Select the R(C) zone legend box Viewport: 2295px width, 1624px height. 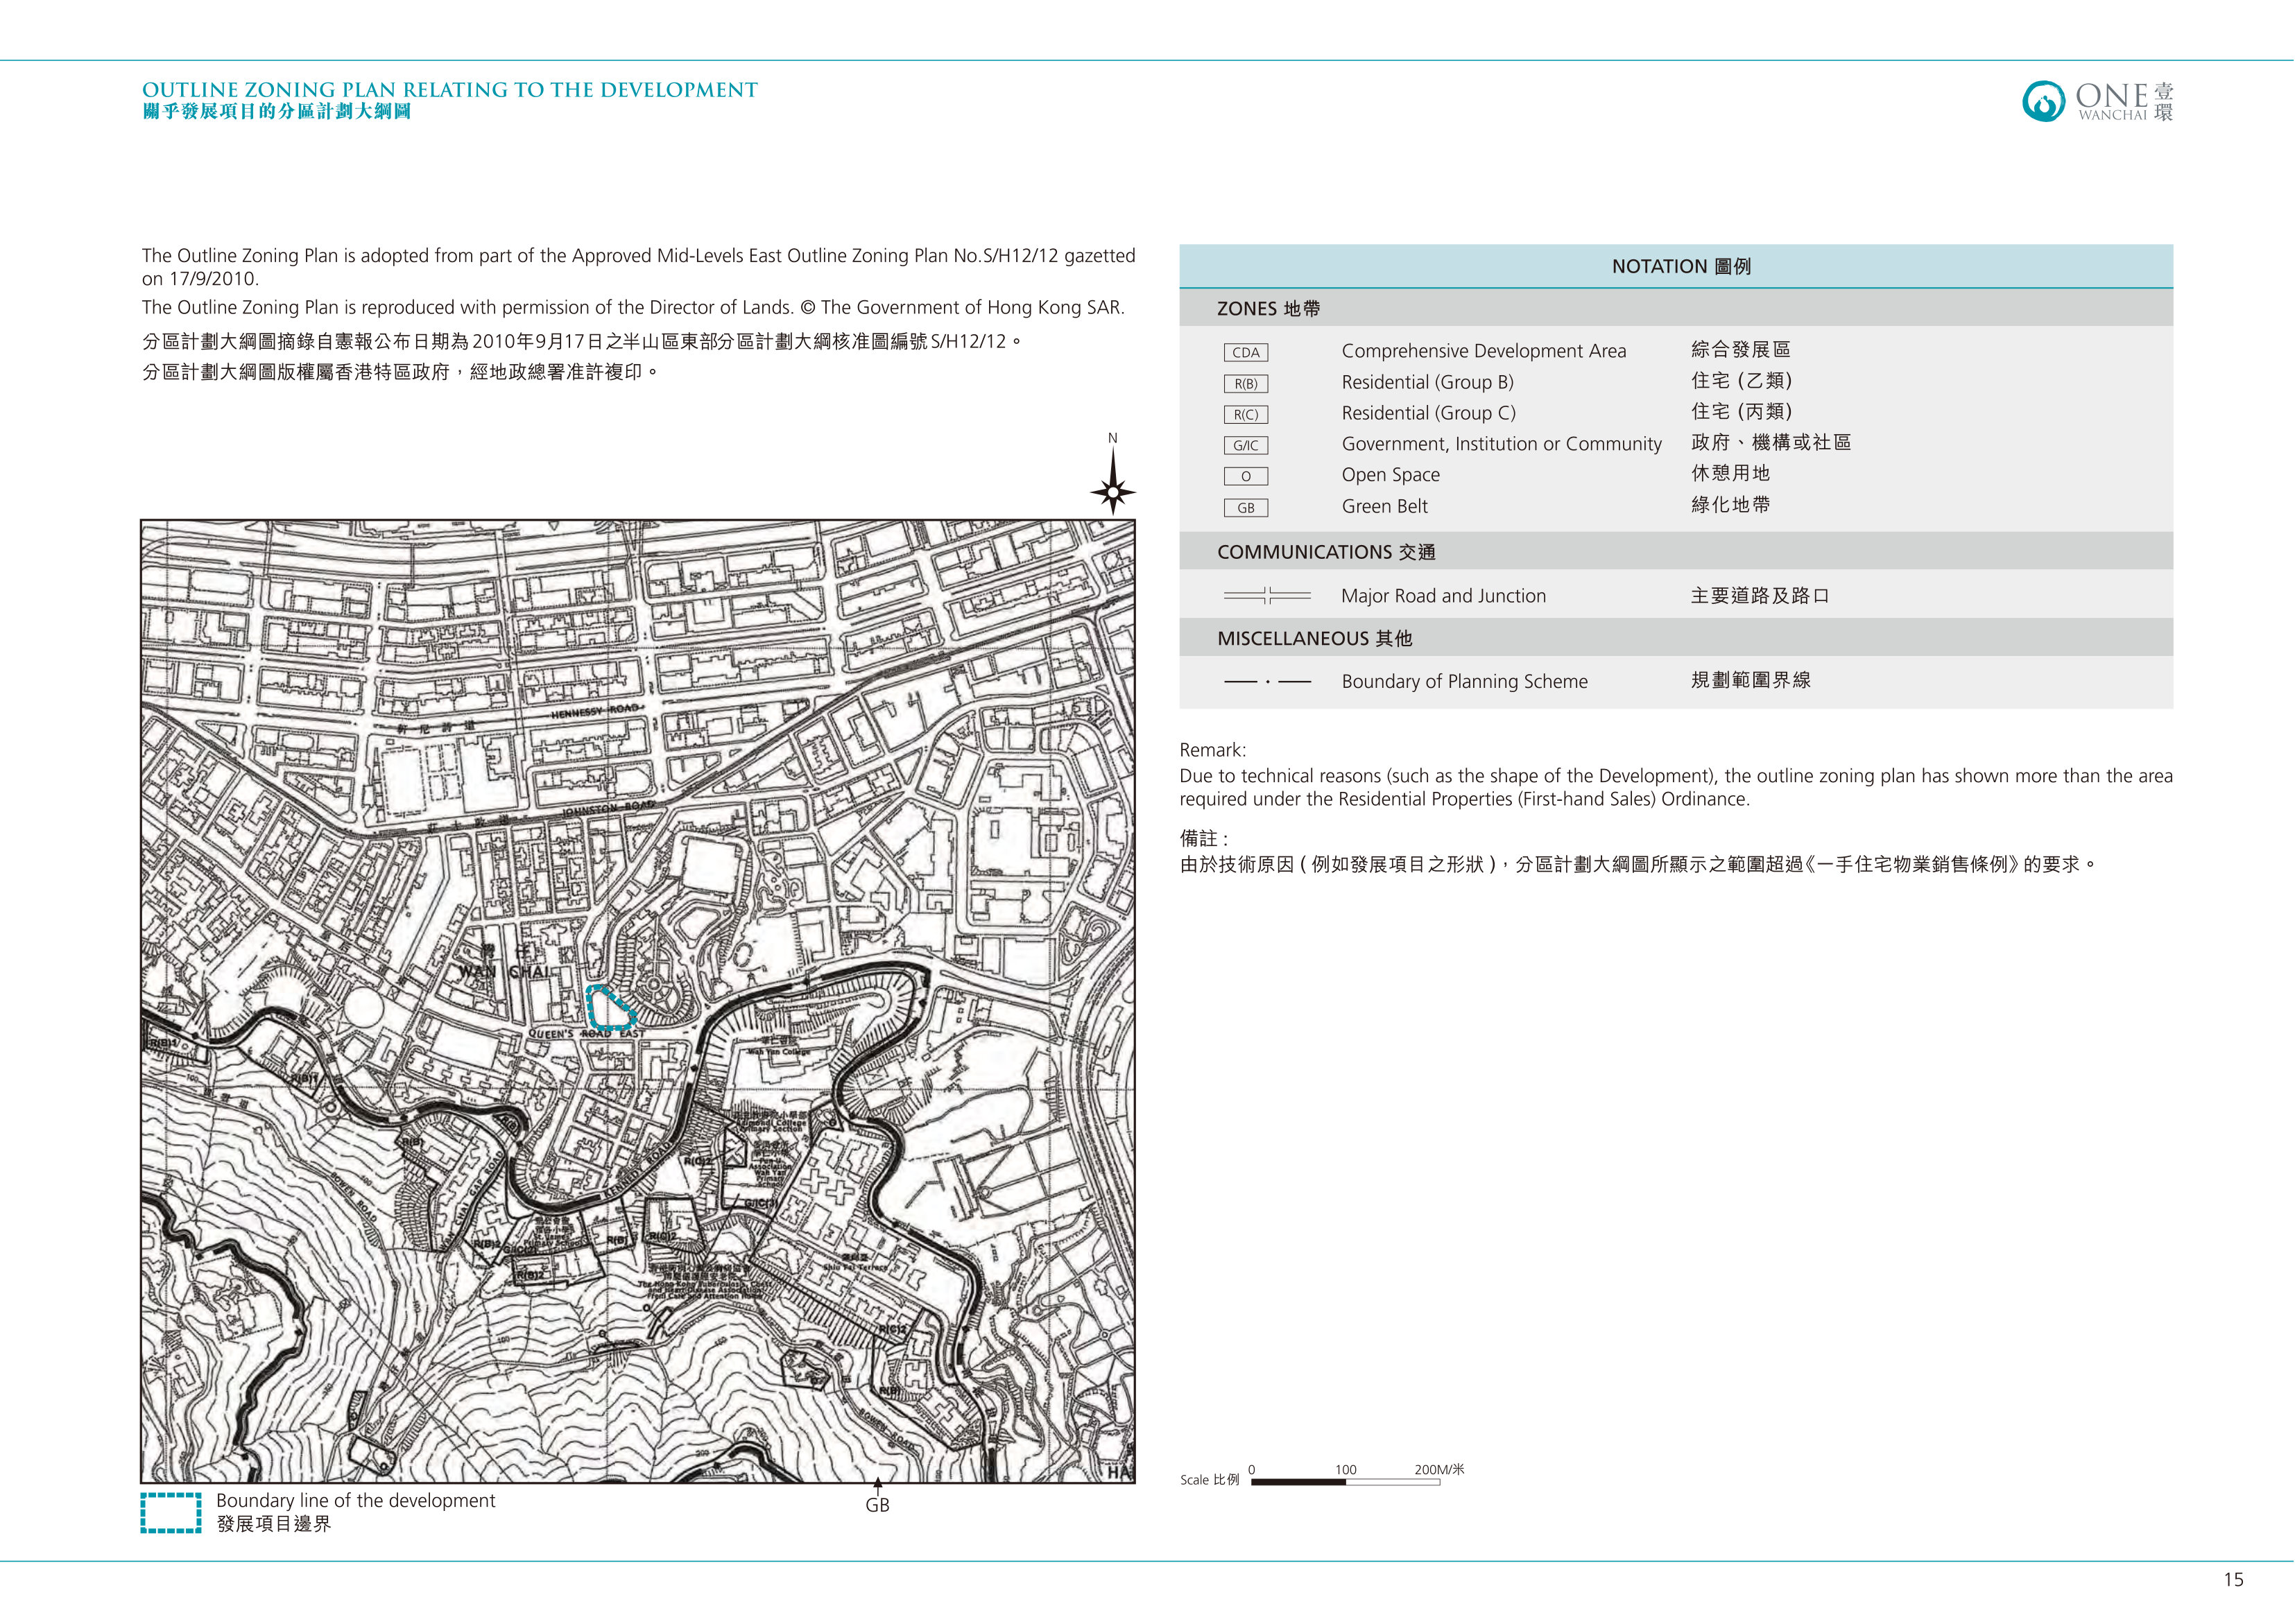(x=1245, y=414)
